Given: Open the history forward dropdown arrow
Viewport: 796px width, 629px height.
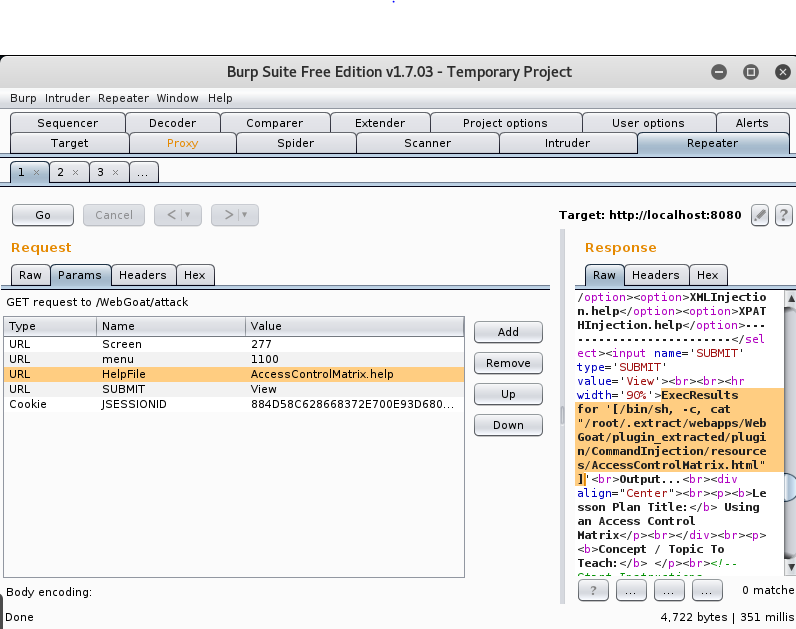Looking at the screenshot, I should coord(244,215).
